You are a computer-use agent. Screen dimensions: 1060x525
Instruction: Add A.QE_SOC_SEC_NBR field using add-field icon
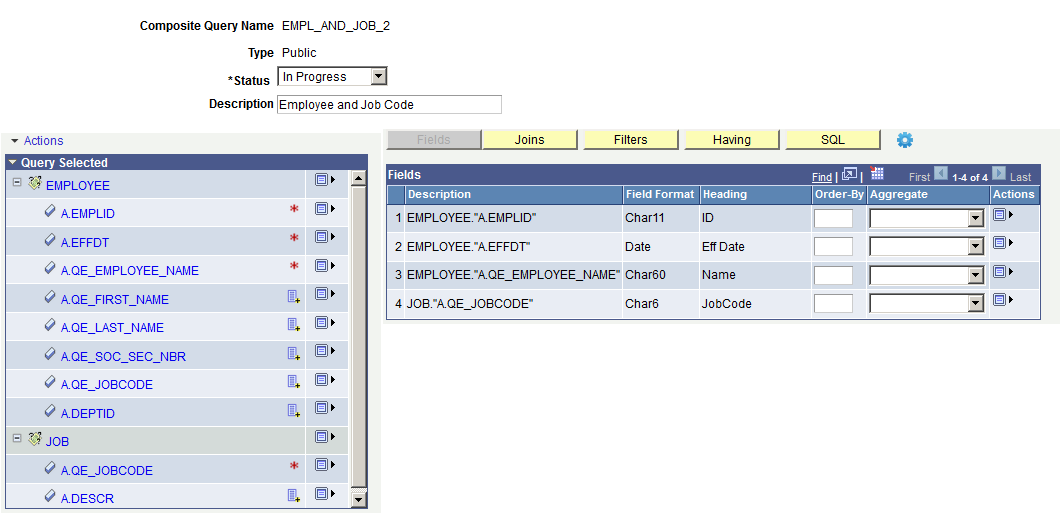293,353
